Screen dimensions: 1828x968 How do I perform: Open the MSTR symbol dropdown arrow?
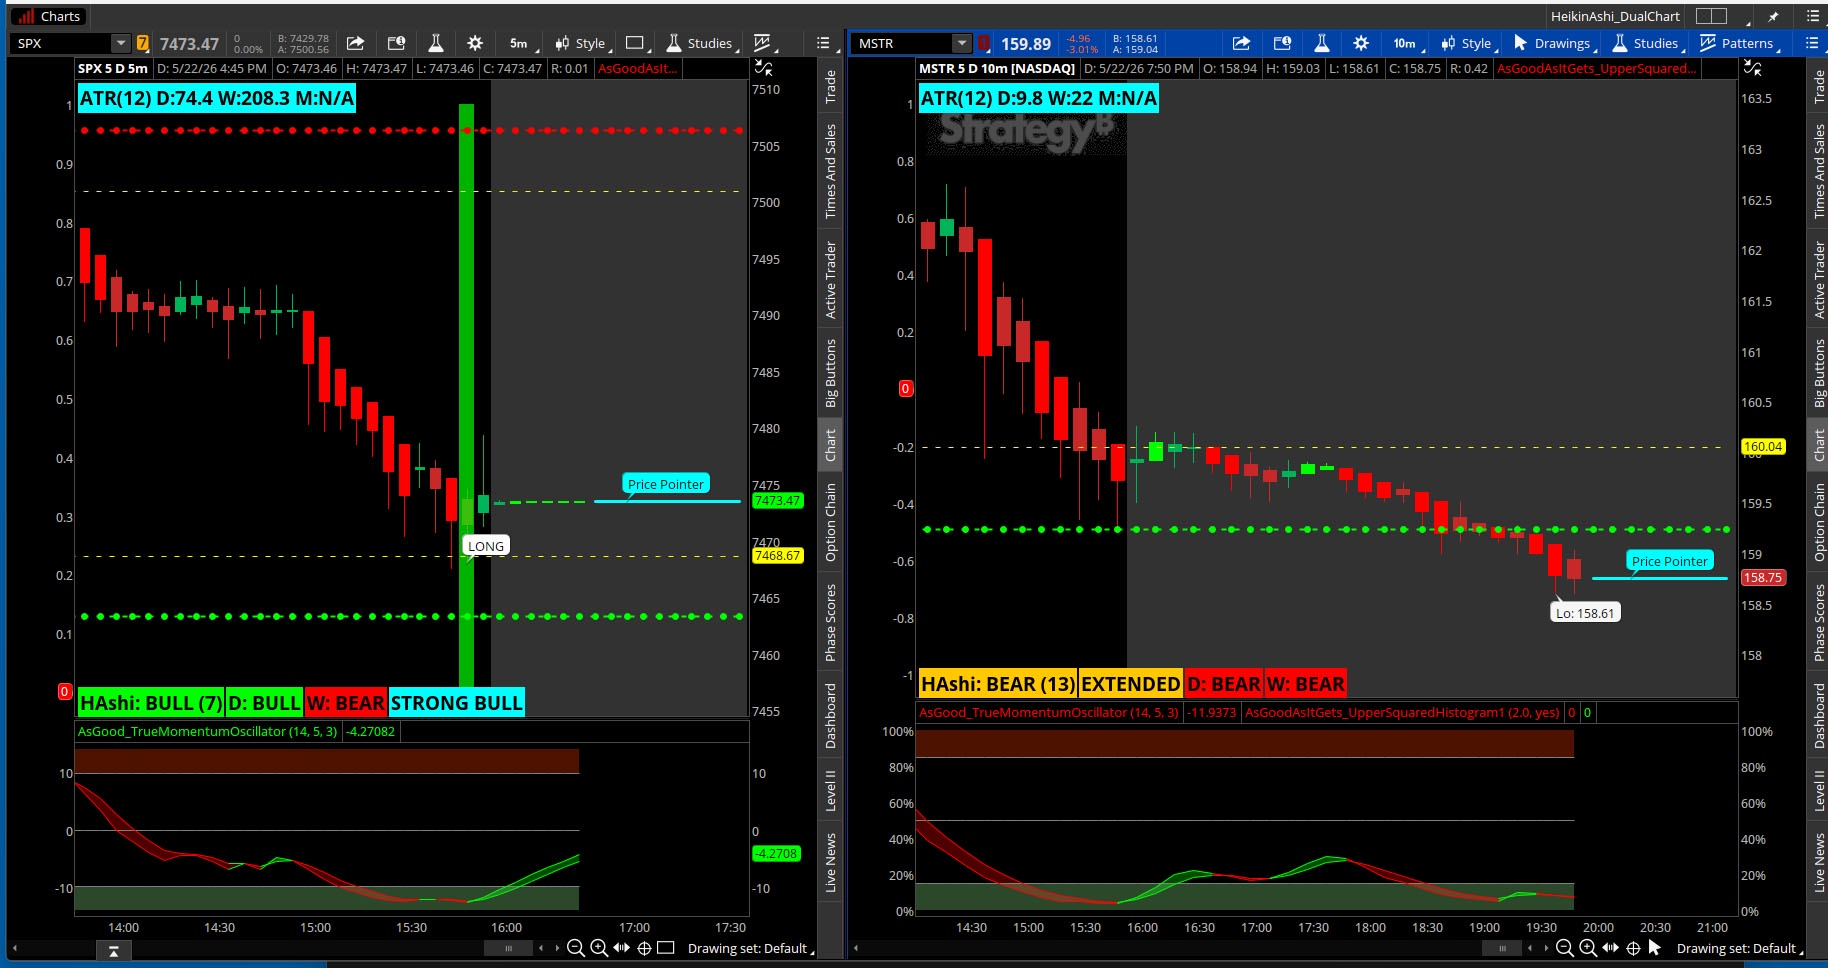point(961,43)
